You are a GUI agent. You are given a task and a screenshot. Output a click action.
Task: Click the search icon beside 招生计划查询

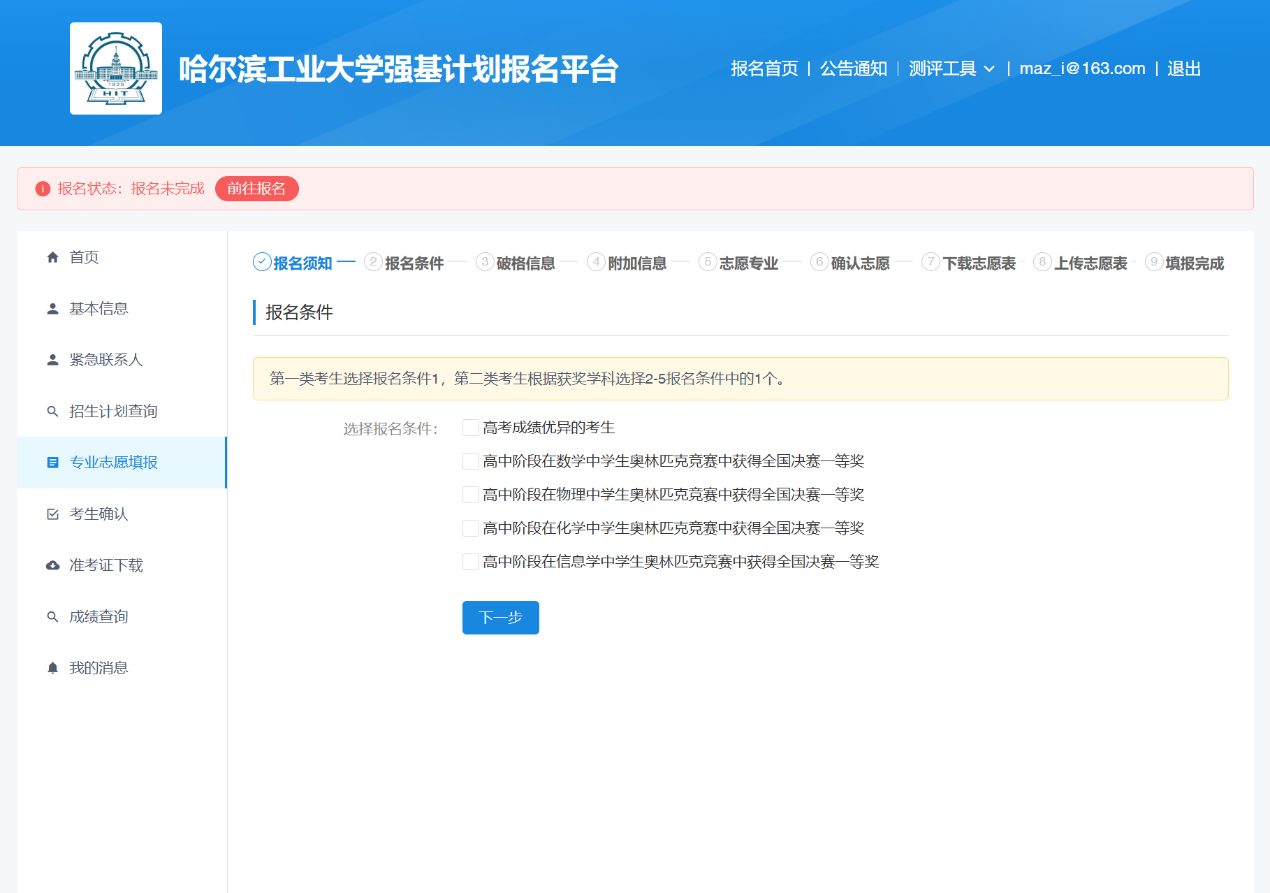point(53,412)
